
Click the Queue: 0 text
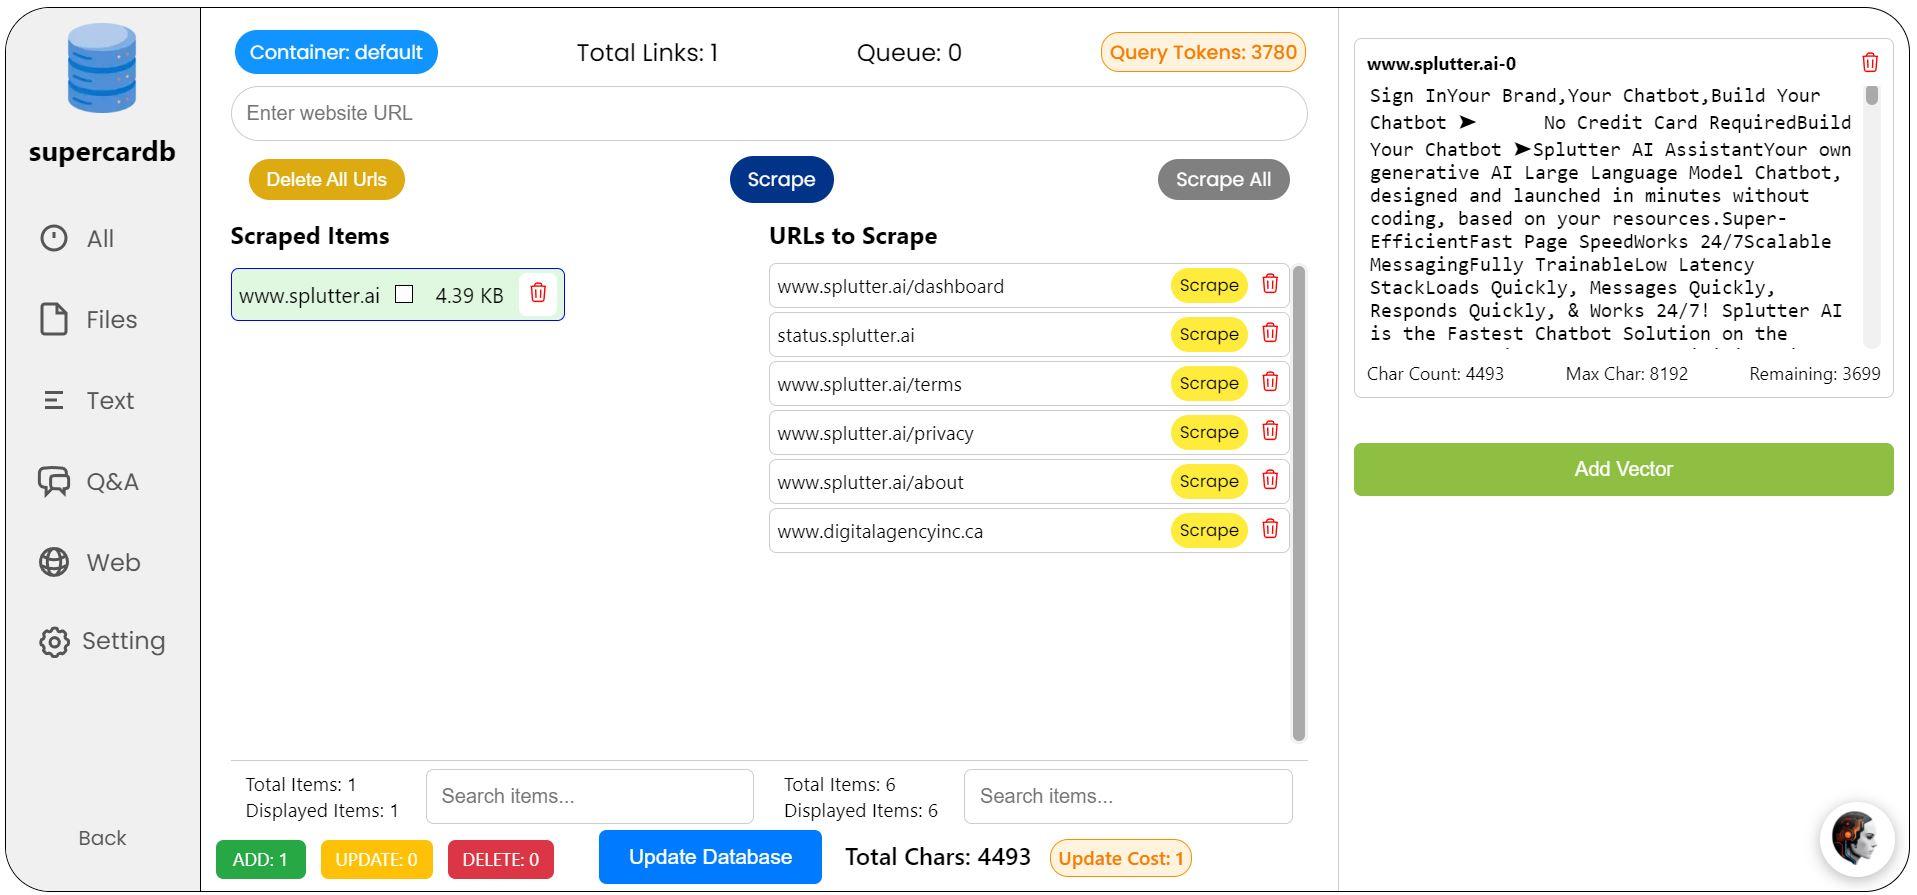coord(909,53)
